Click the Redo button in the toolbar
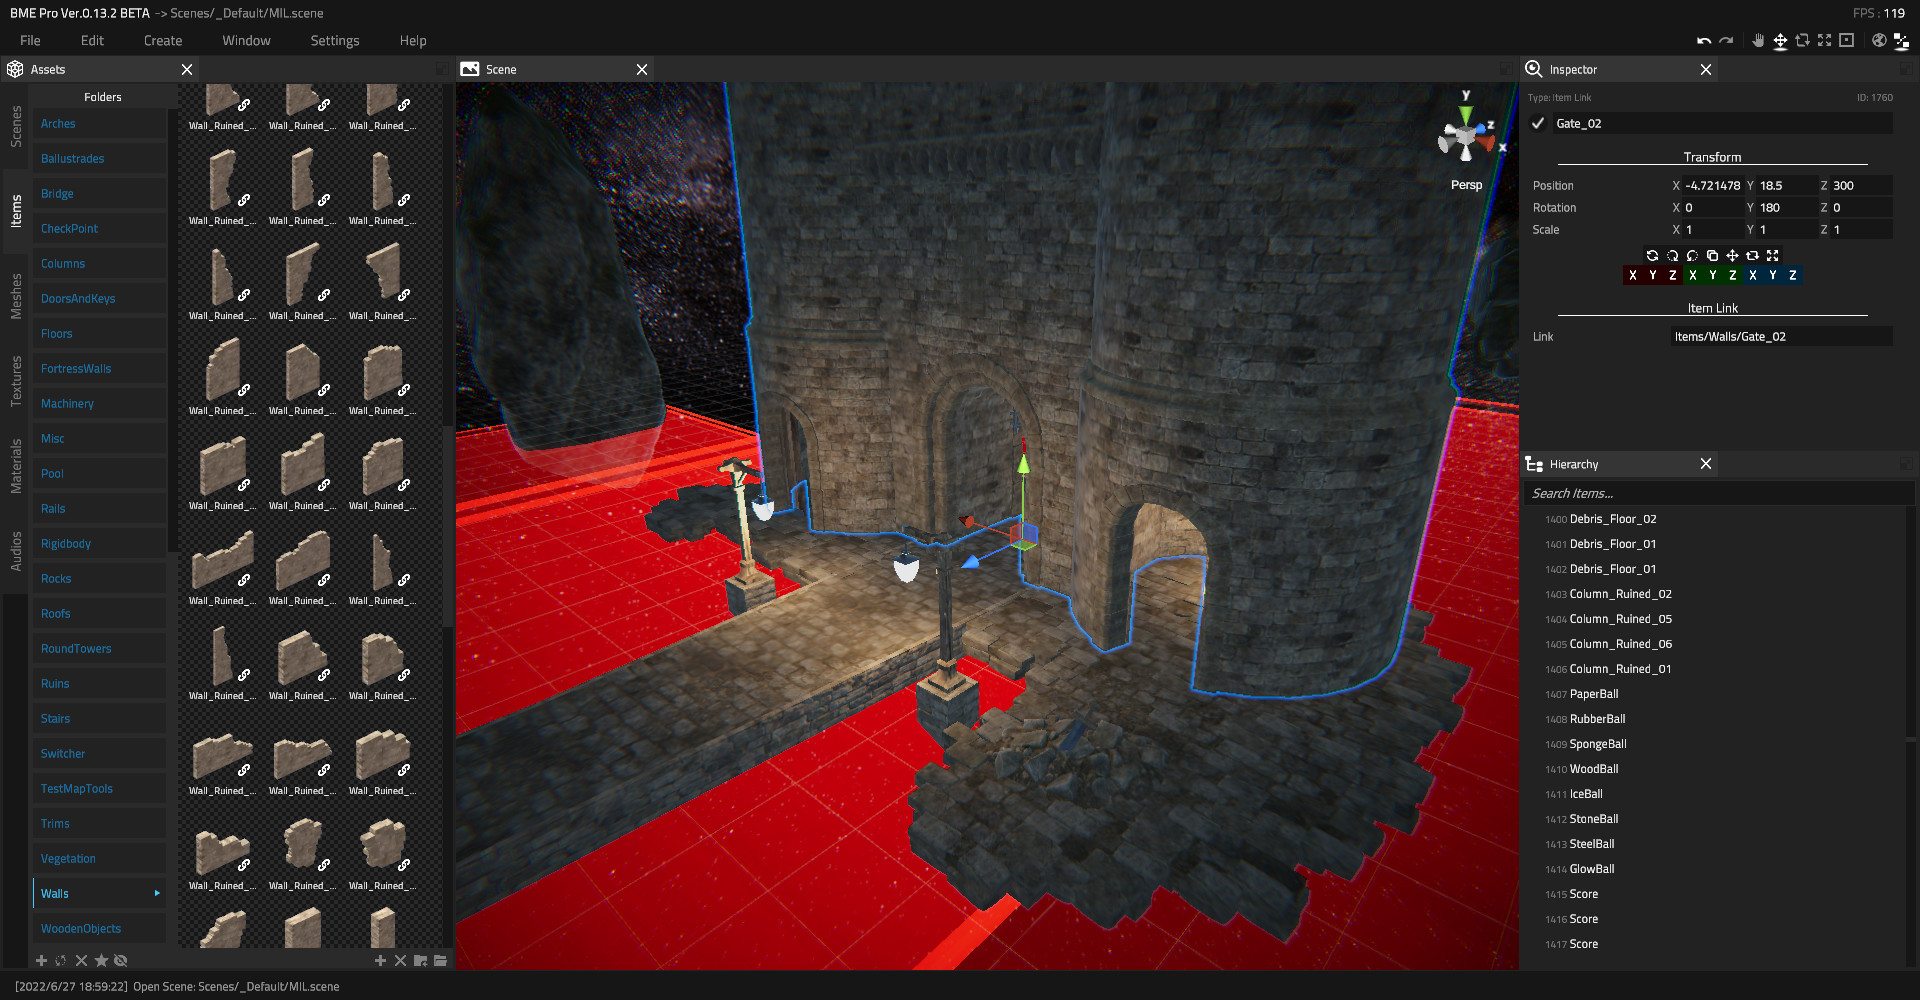Screen dimensions: 1920x1000 pos(1726,41)
